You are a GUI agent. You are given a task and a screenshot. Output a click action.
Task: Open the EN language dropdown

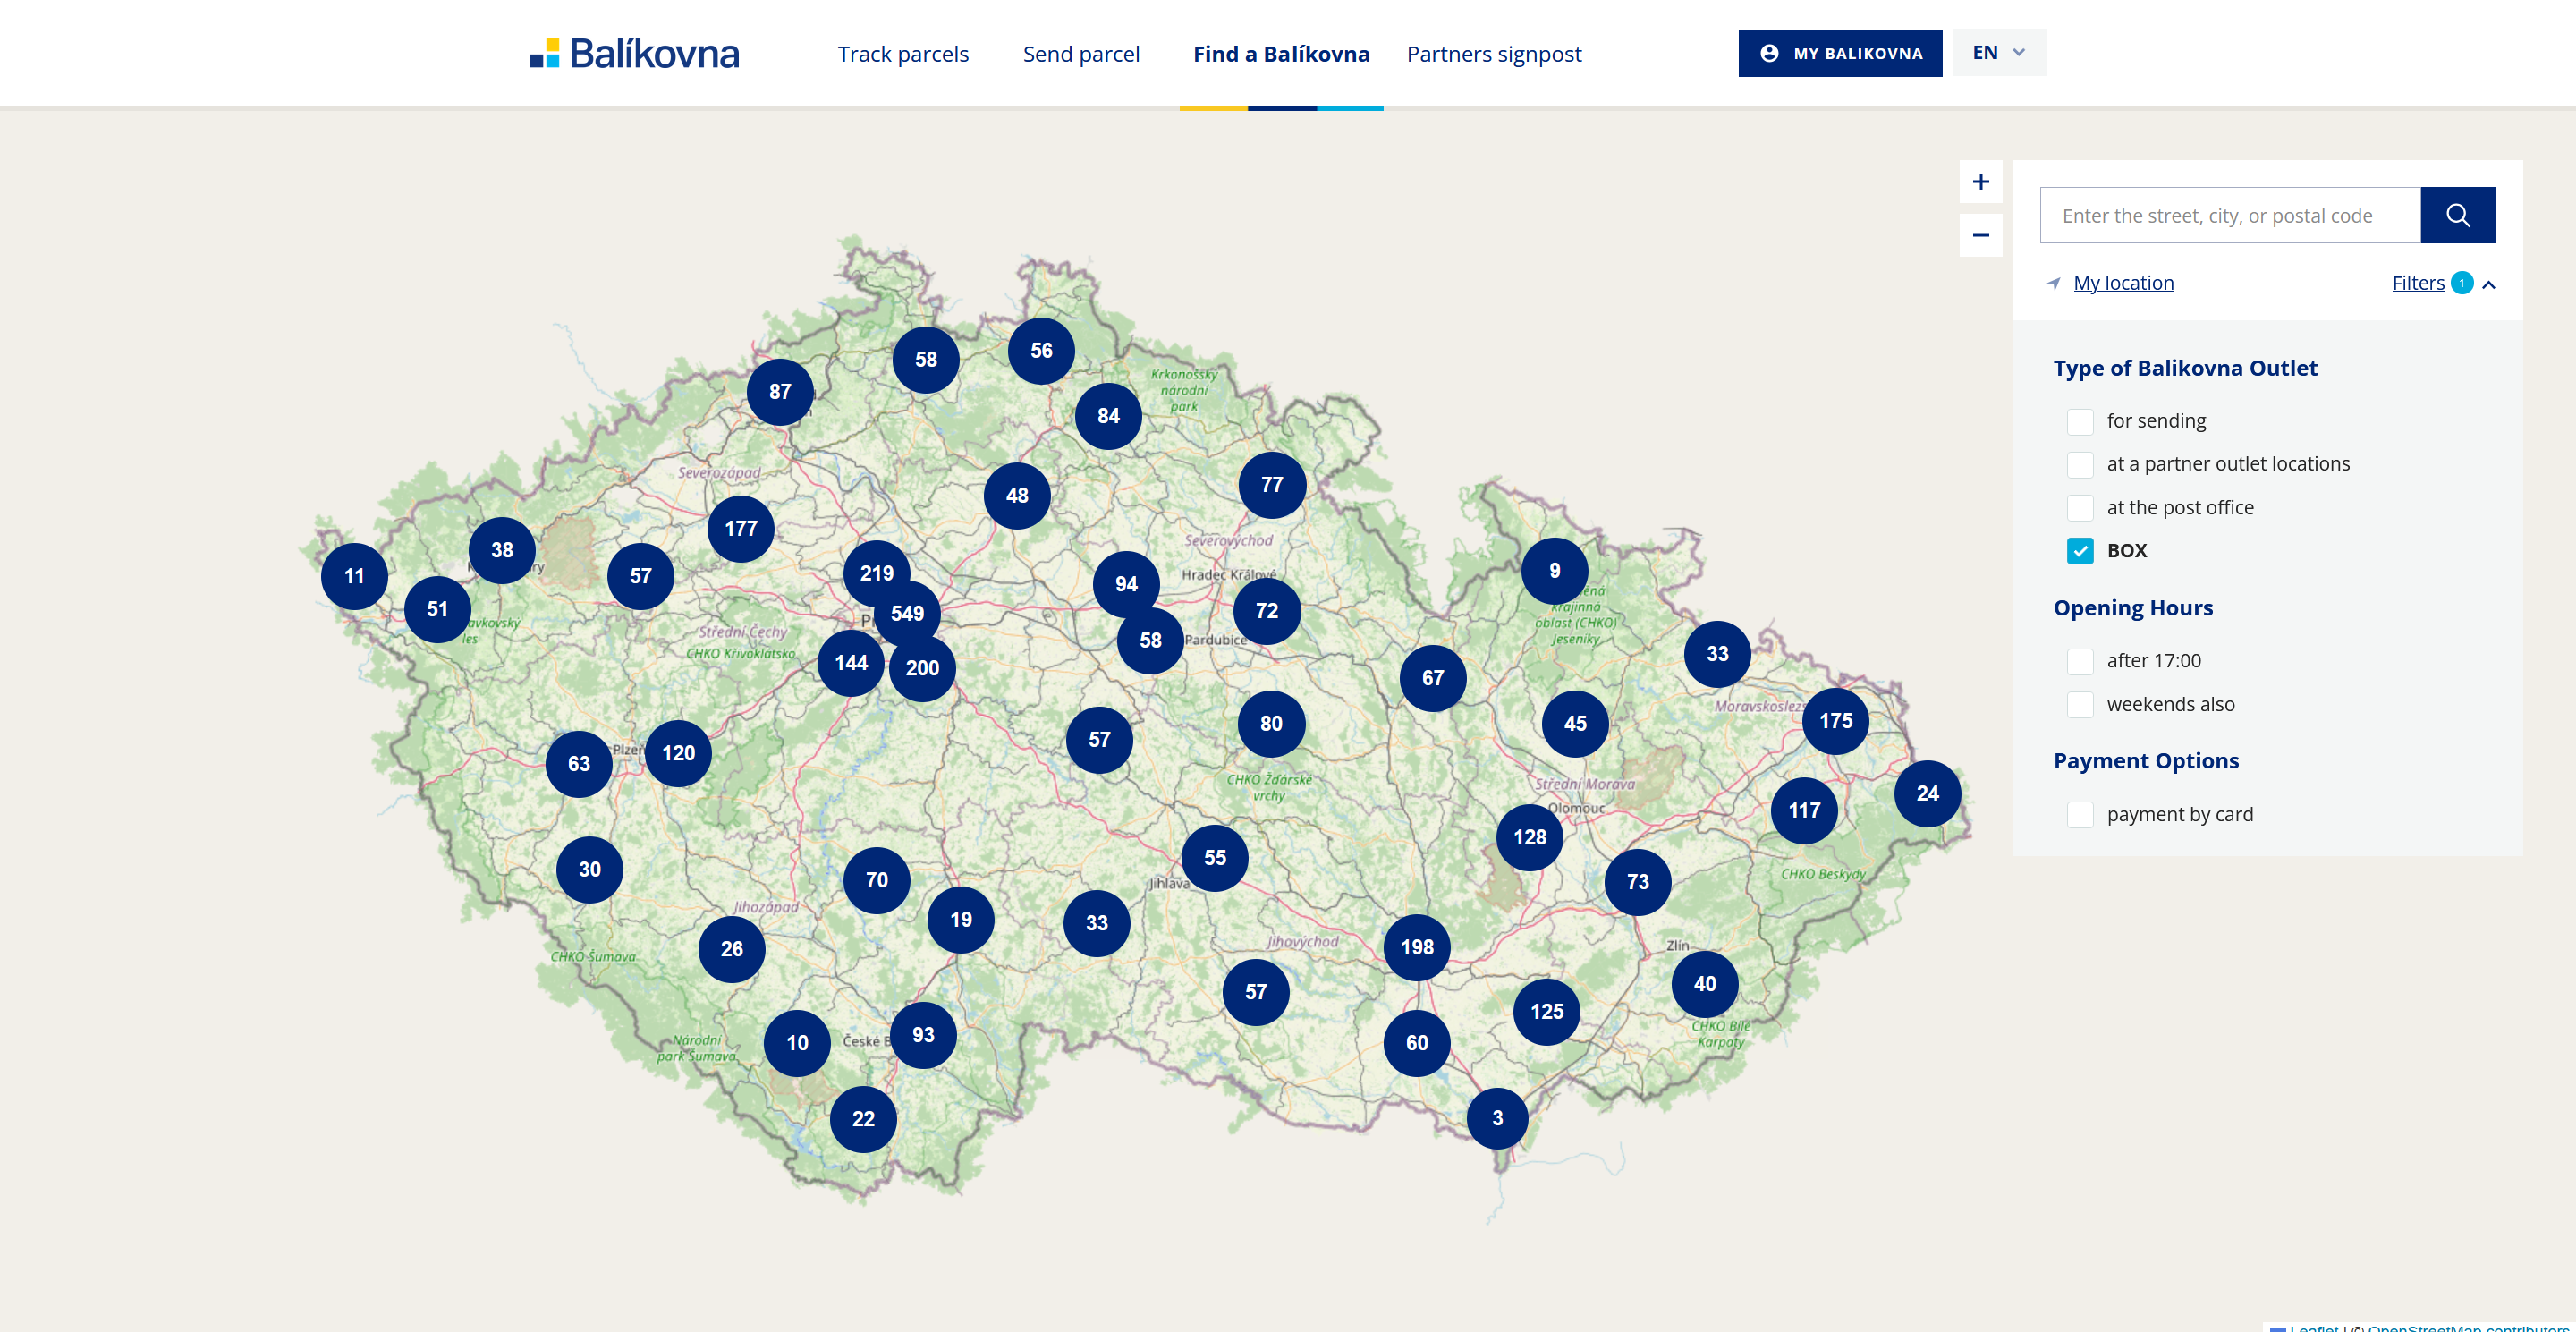[x=1998, y=53]
